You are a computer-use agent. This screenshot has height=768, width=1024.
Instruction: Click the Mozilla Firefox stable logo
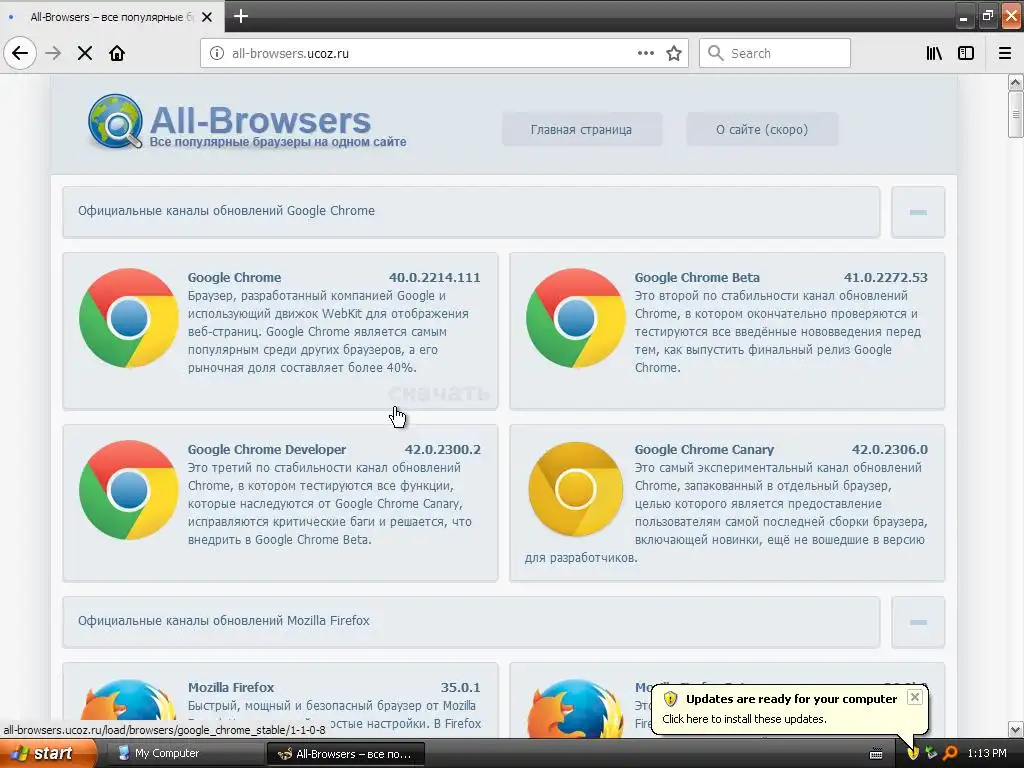129,709
